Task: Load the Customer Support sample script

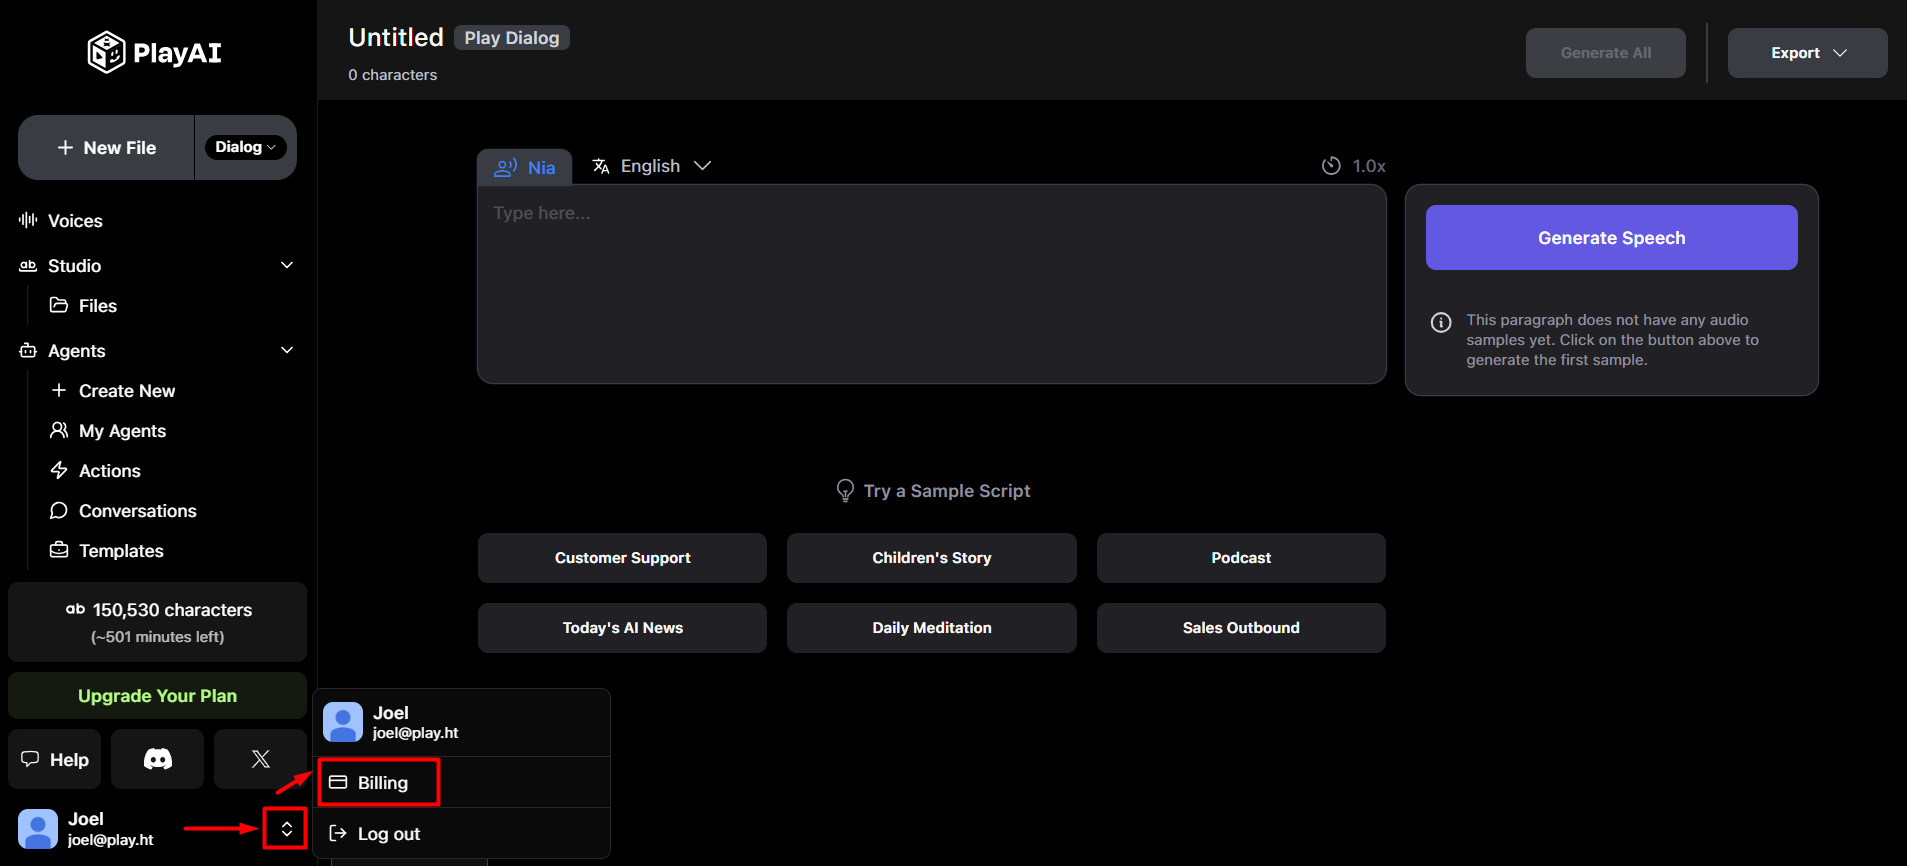Action: tap(622, 557)
